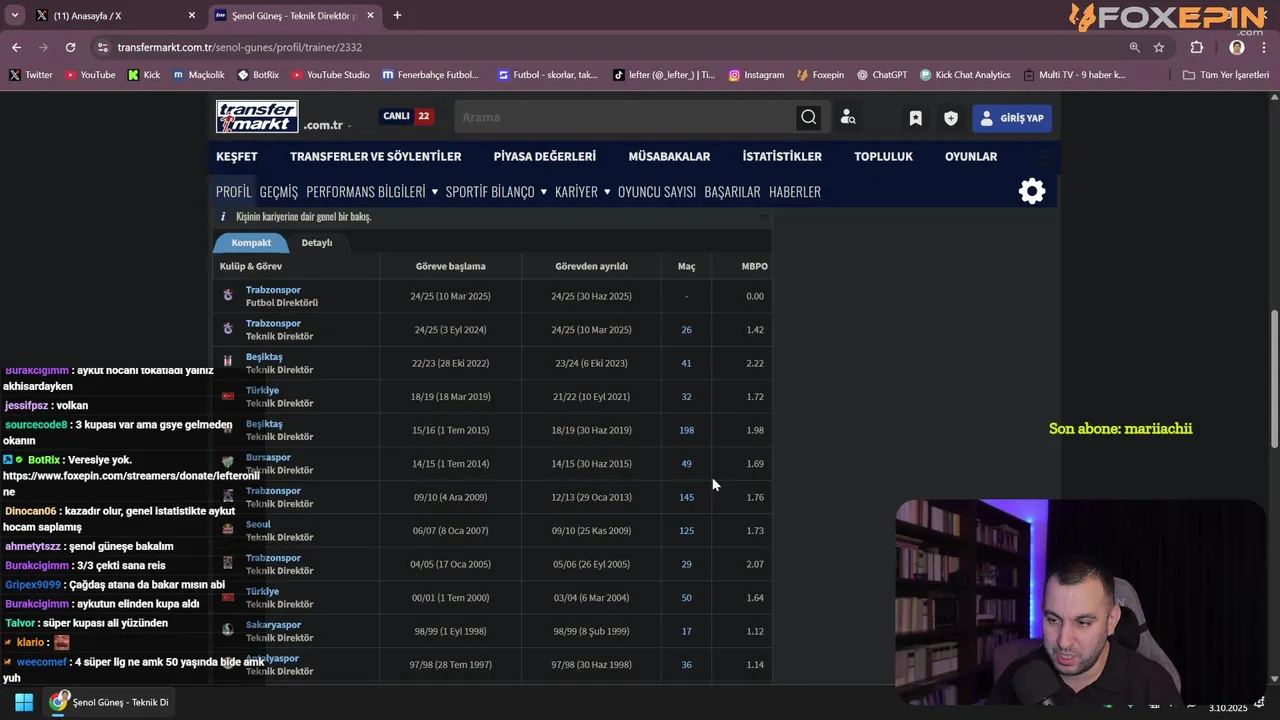Open PİYASA DEĞERLERİ menu
Screen dimensions: 1280x720
(544, 157)
